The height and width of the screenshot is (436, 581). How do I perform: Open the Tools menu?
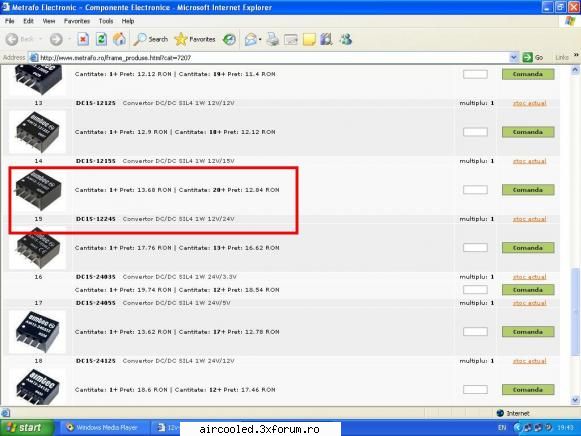tap(106, 21)
